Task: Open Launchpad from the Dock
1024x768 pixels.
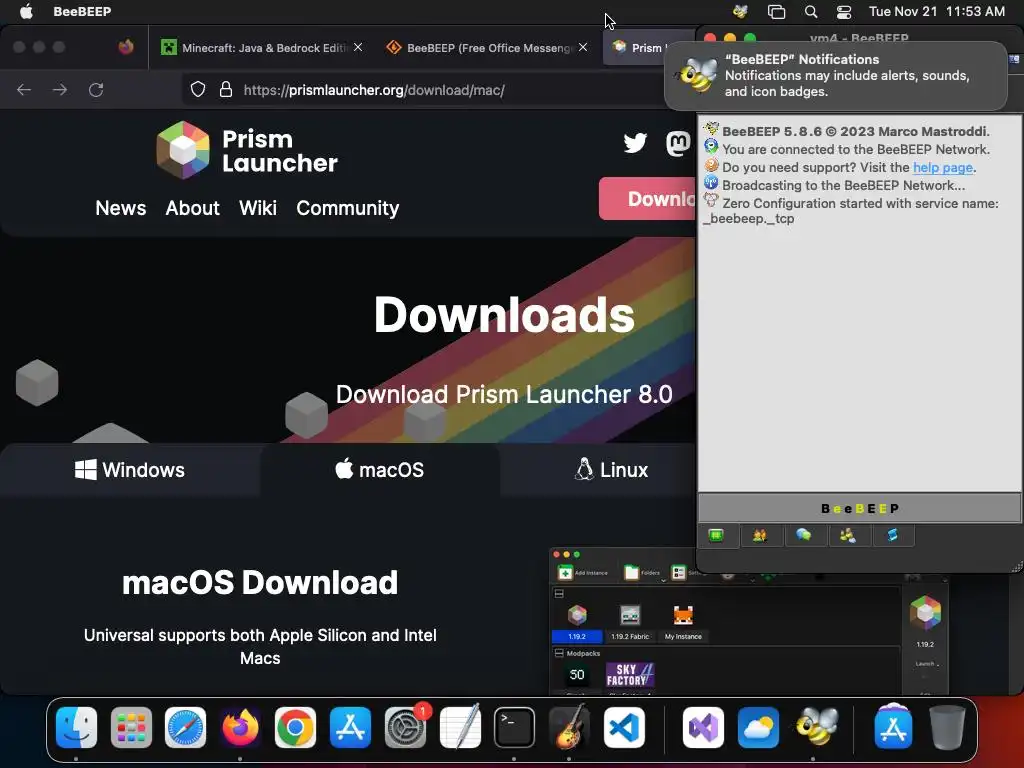Action: tap(131, 727)
